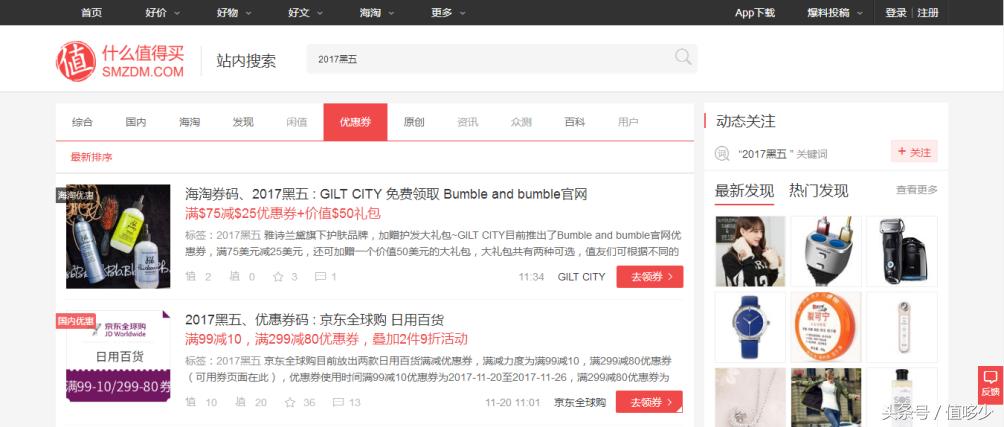This screenshot has height=427, width=1004.
Task: Open the necklace thumbnail in sidebar
Action: 750,397
